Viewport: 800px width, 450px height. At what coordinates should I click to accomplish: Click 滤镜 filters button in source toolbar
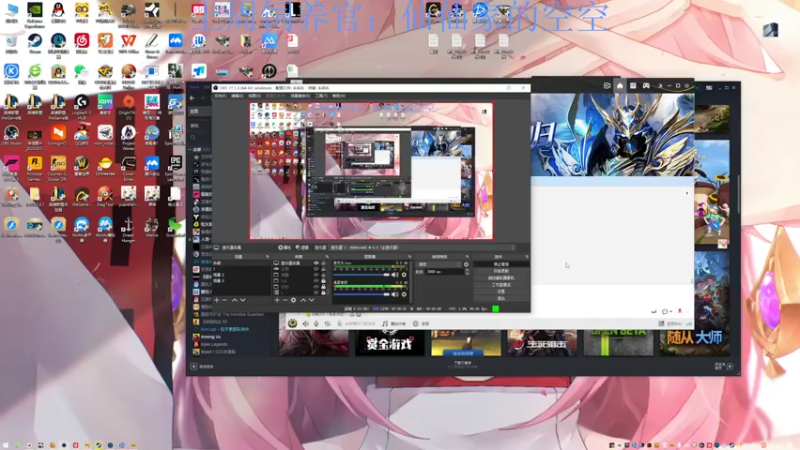[x=302, y=247]
